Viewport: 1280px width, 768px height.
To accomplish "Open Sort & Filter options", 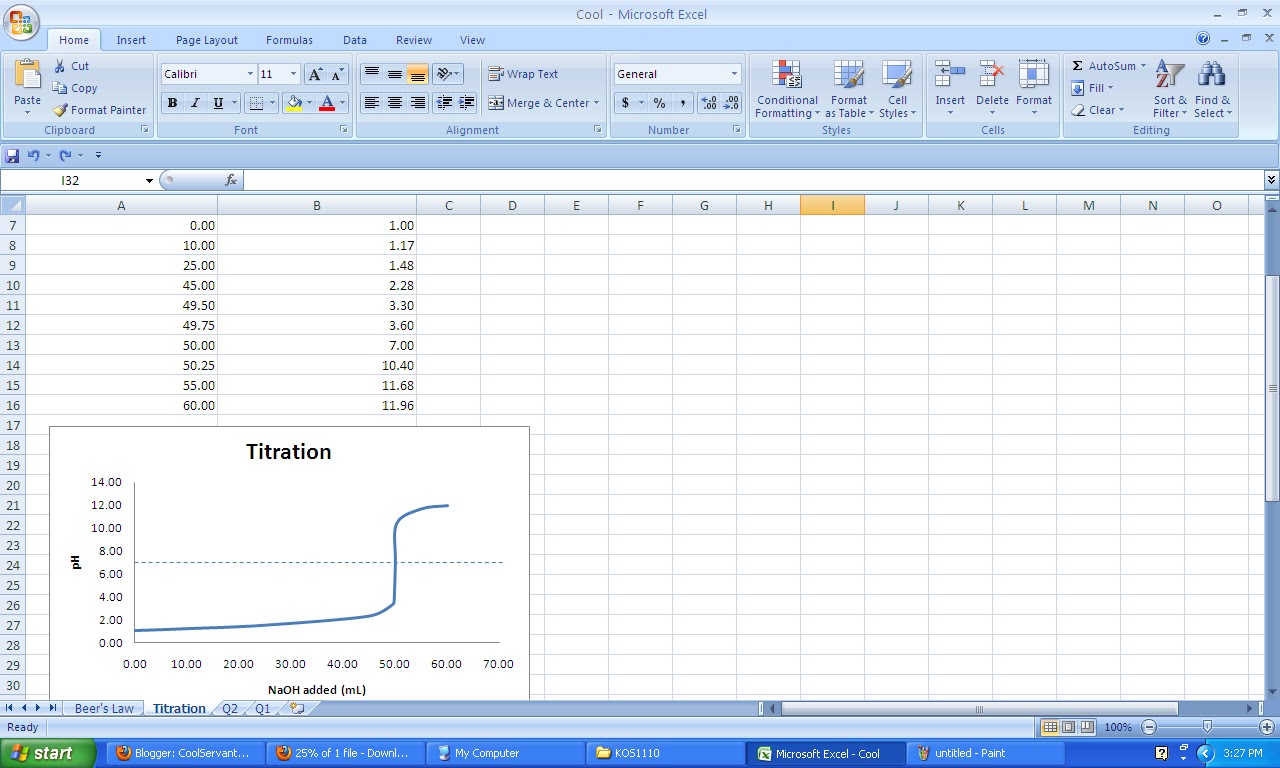I will (x=1168, y=88).
